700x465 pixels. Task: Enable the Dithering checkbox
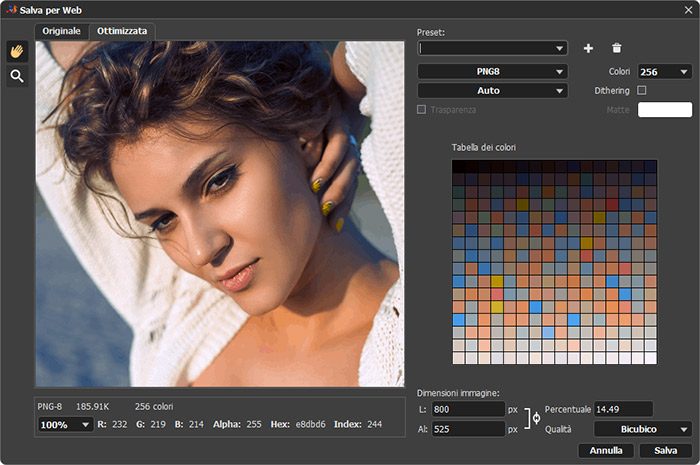(x=642, y=90)
